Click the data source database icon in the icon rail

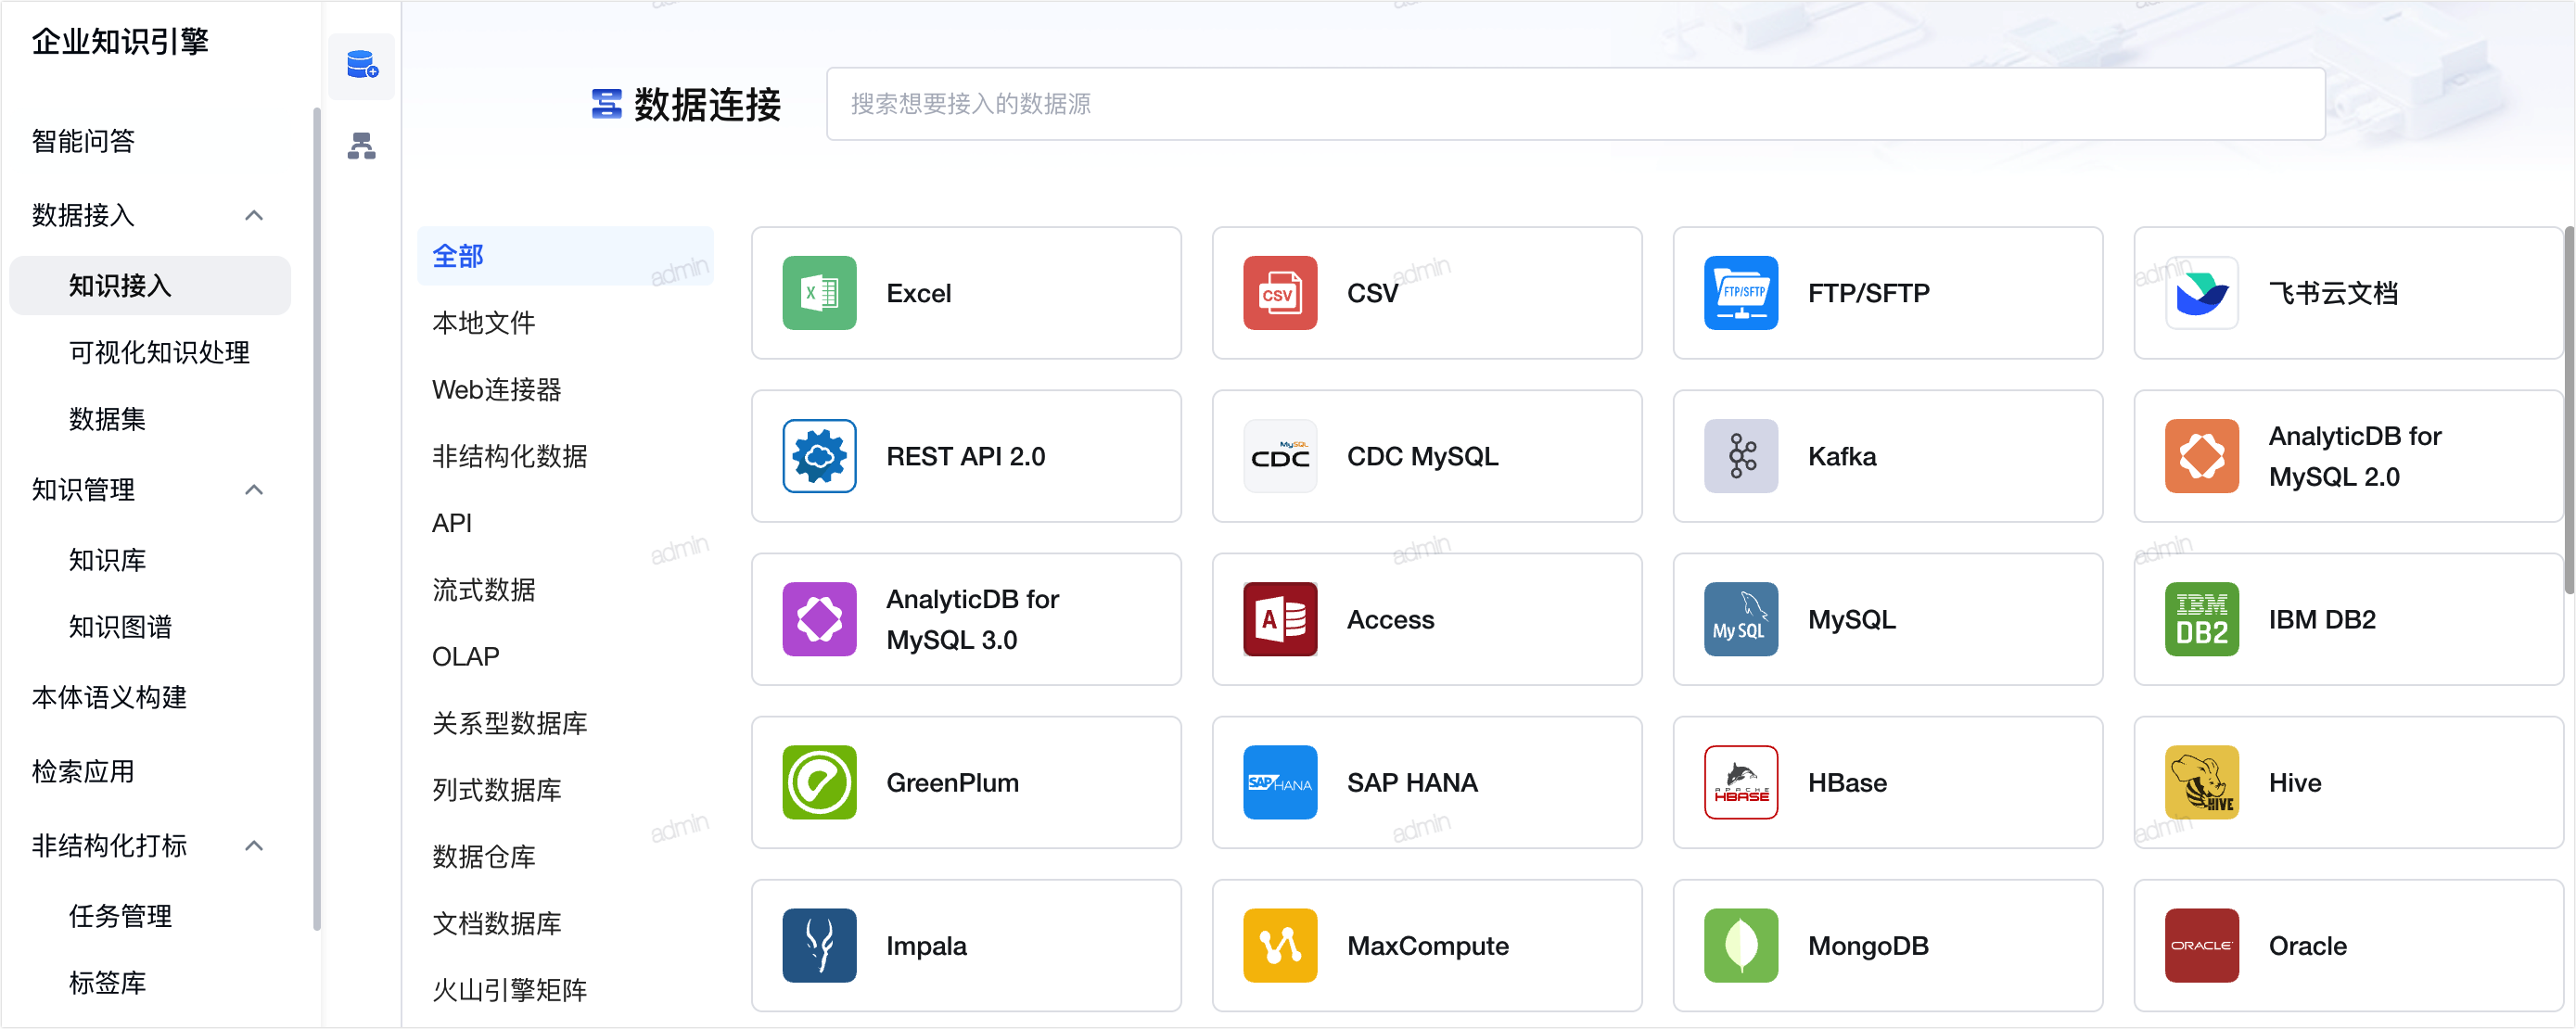(x=361, y=65)
